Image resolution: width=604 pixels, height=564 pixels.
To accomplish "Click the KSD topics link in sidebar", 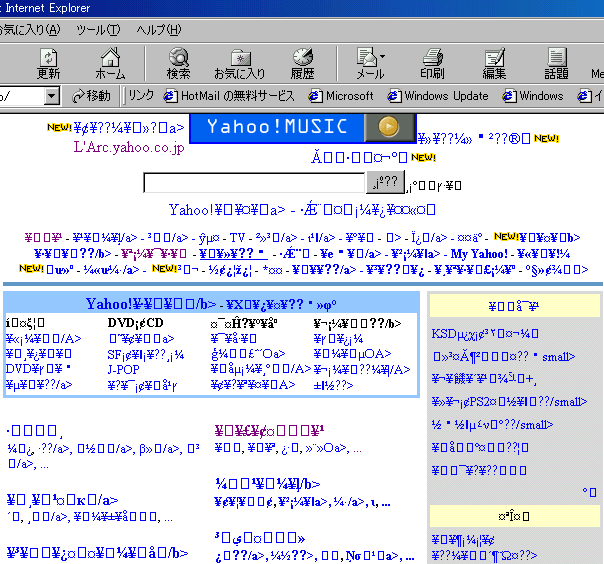I will tap(485, 334).
